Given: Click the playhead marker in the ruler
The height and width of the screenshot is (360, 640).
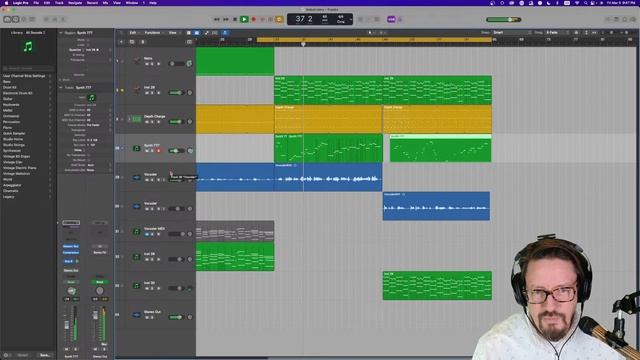Looking at the screenshot, I should (x=303, y=44).
